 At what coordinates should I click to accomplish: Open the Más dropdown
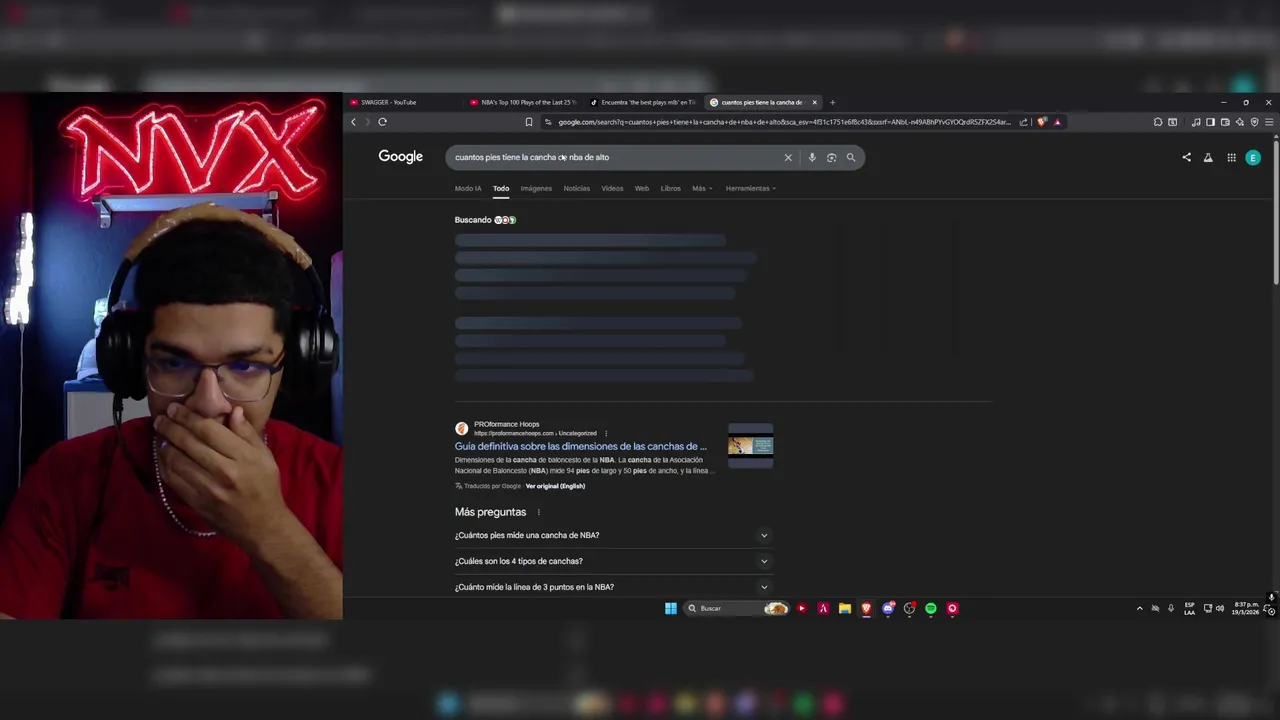(702, 188)
